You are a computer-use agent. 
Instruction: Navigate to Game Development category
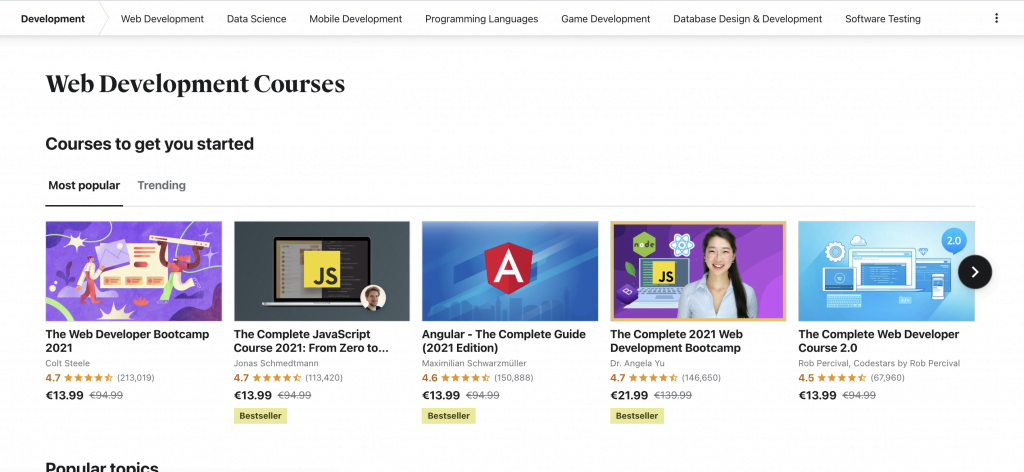(605, 18)
